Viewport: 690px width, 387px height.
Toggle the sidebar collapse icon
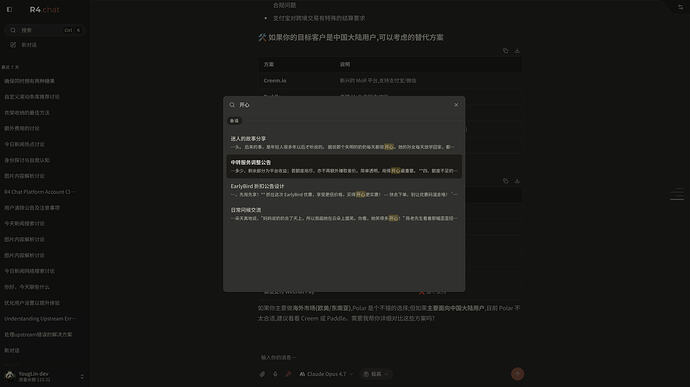(9, 9)
